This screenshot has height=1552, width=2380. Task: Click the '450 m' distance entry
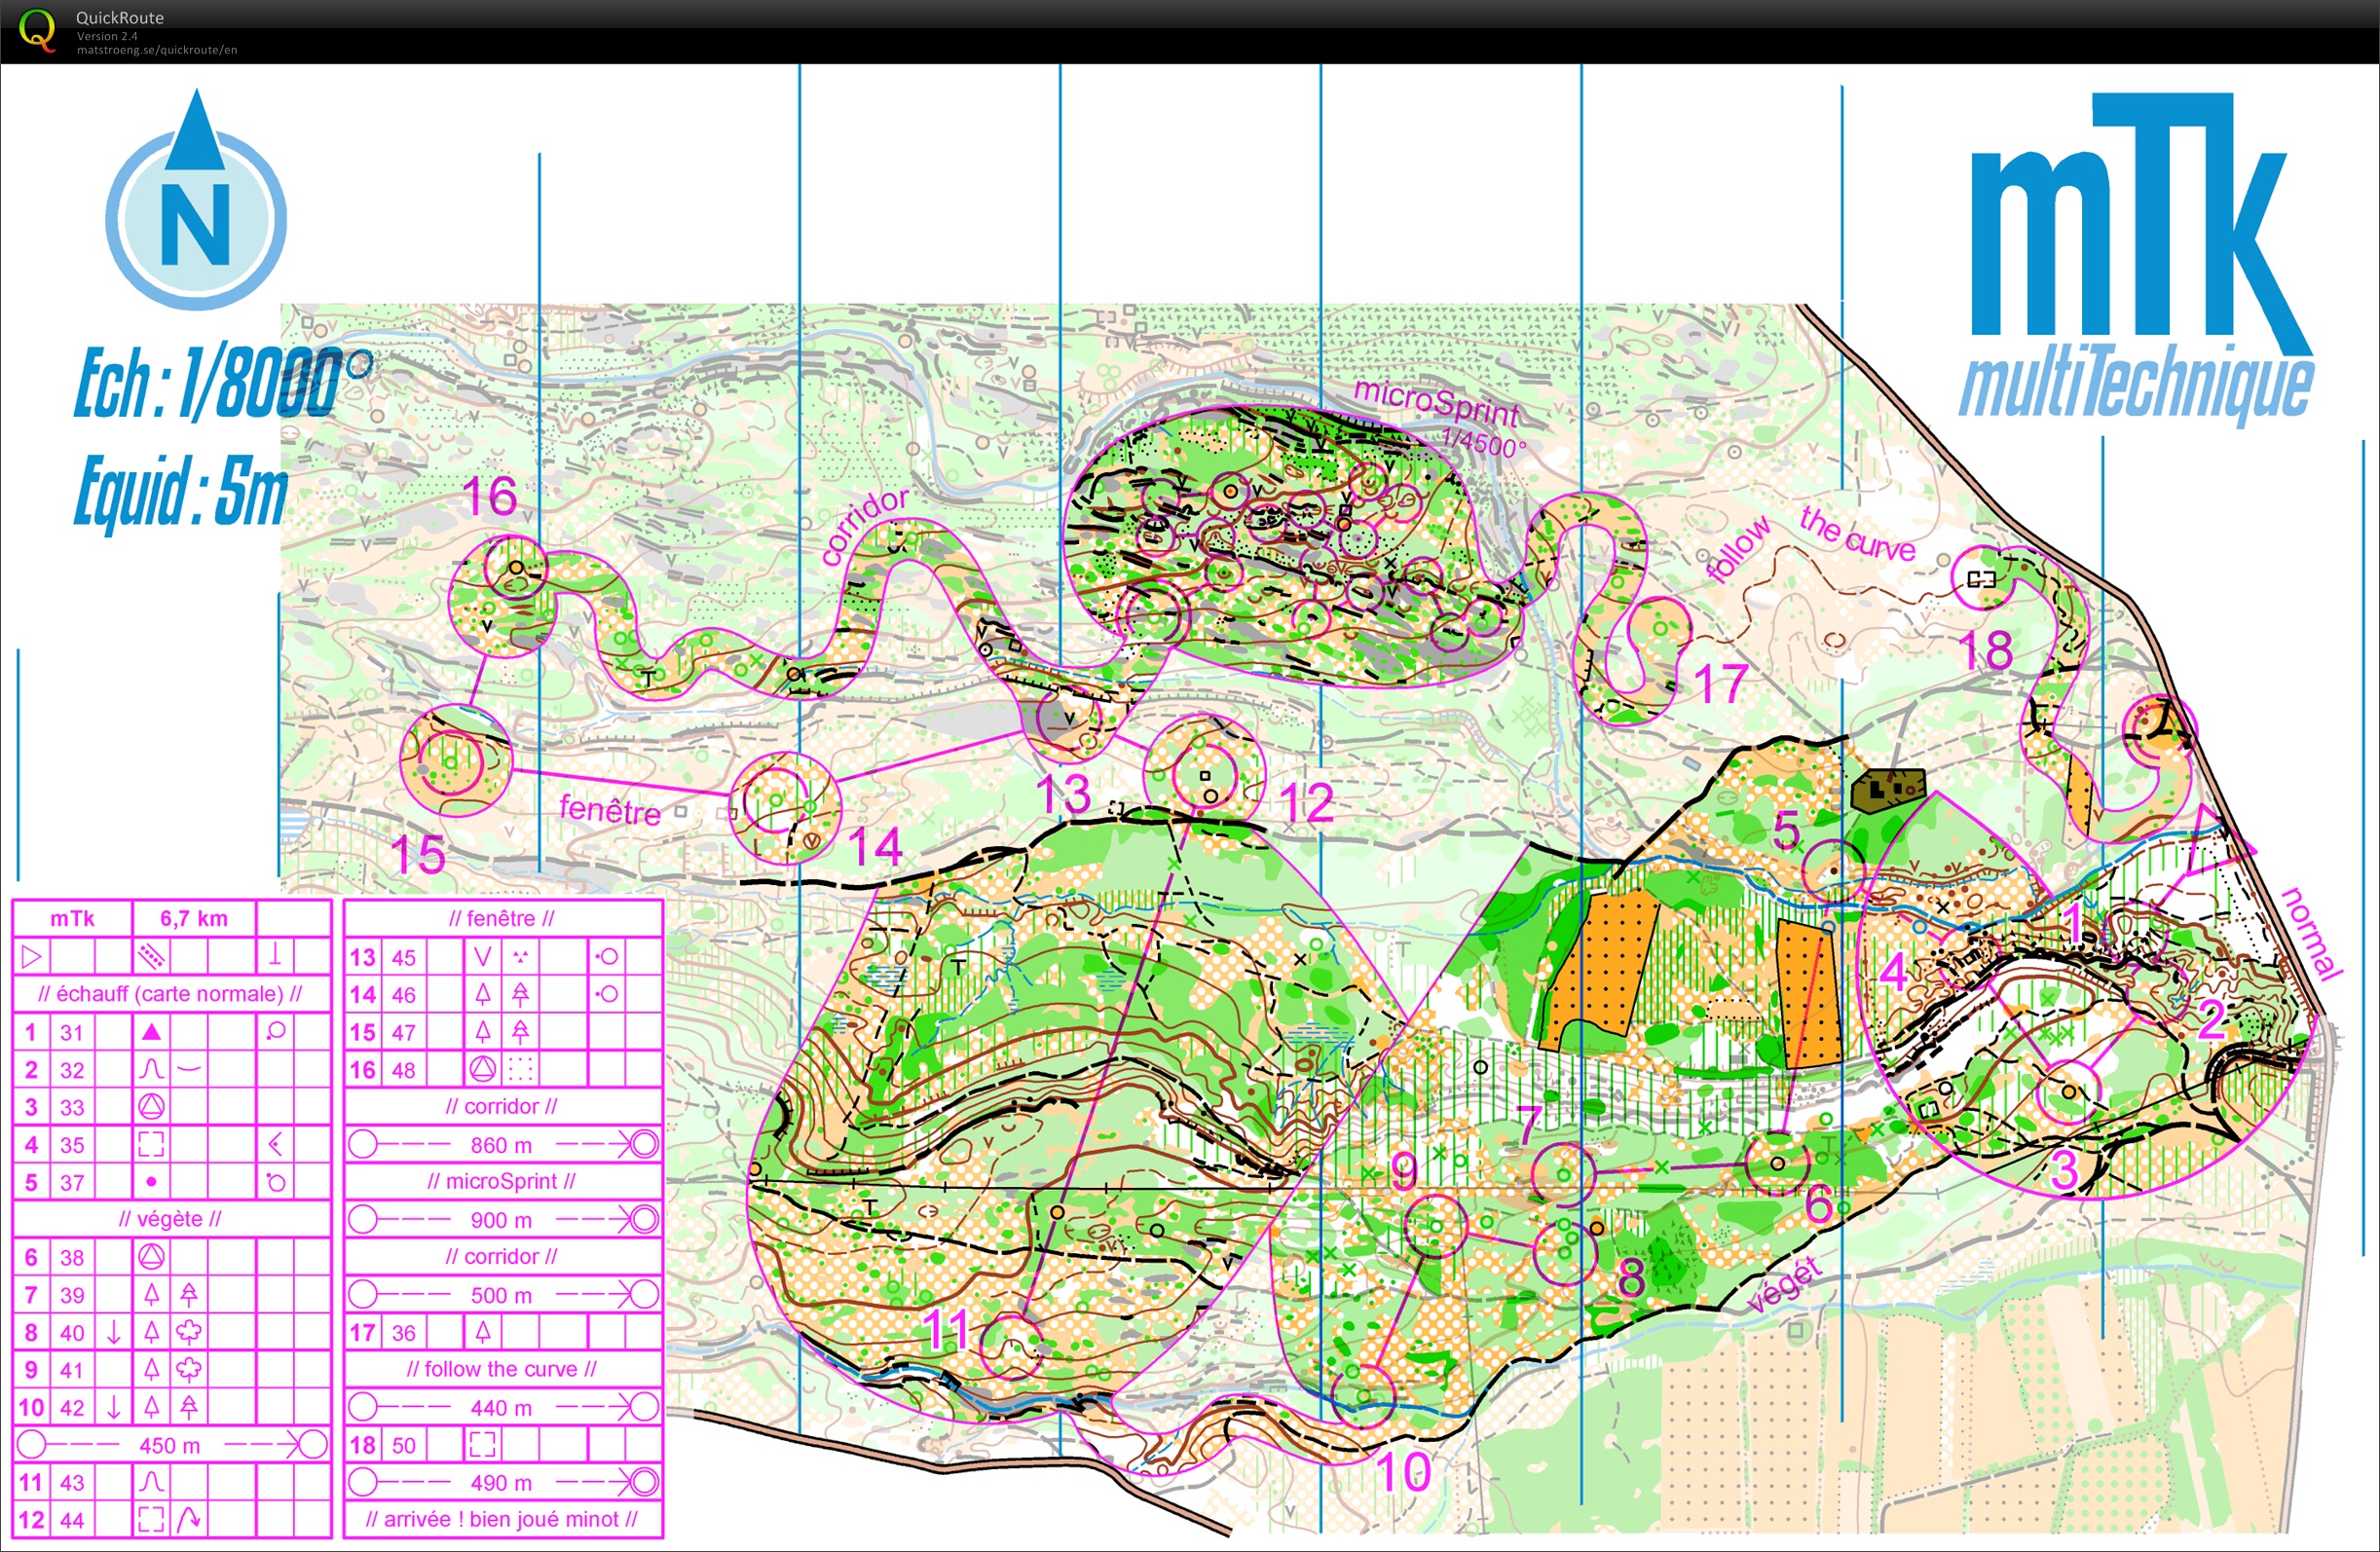coord(170,1446)
